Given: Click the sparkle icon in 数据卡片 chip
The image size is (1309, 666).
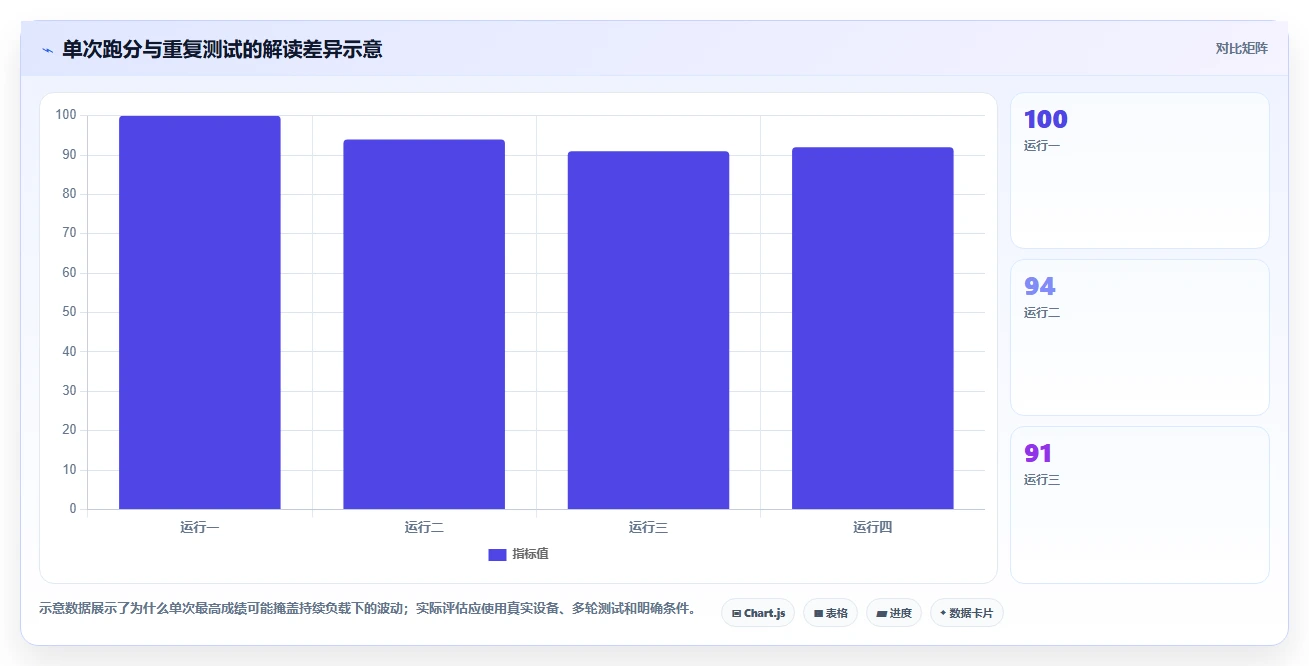Looking at the screenshot, I should click(943, 613).
